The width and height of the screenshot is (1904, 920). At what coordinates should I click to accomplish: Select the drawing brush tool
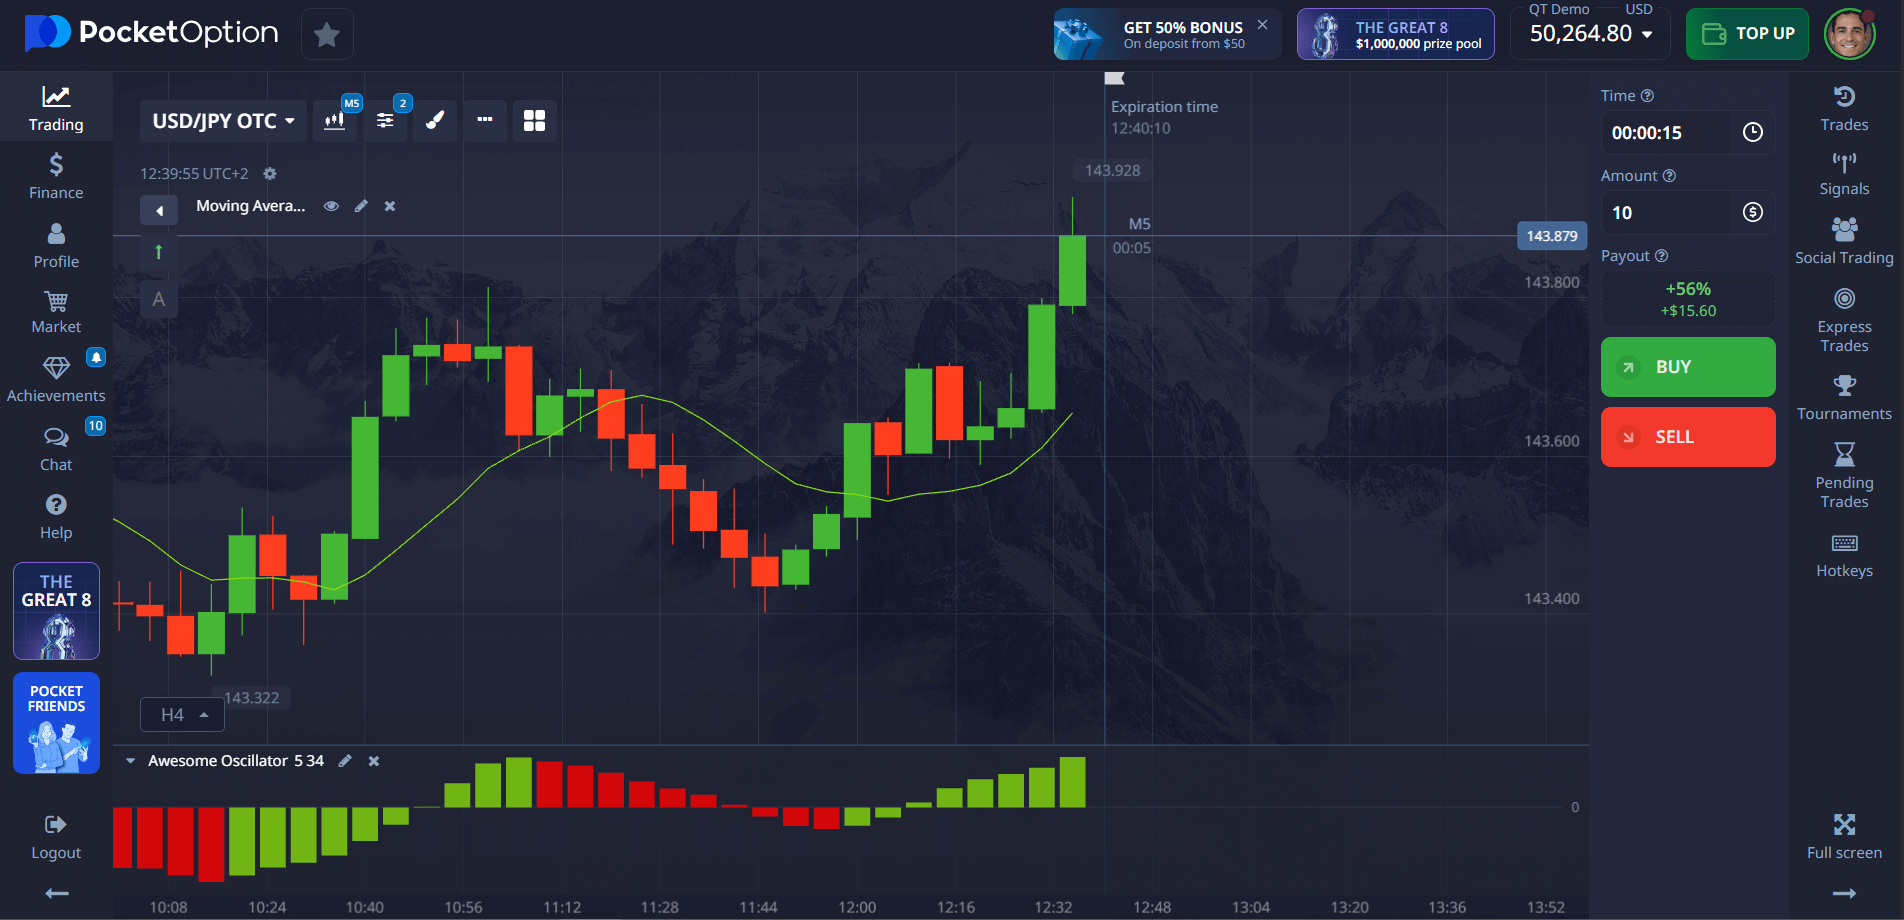click(x=435, y=121)
